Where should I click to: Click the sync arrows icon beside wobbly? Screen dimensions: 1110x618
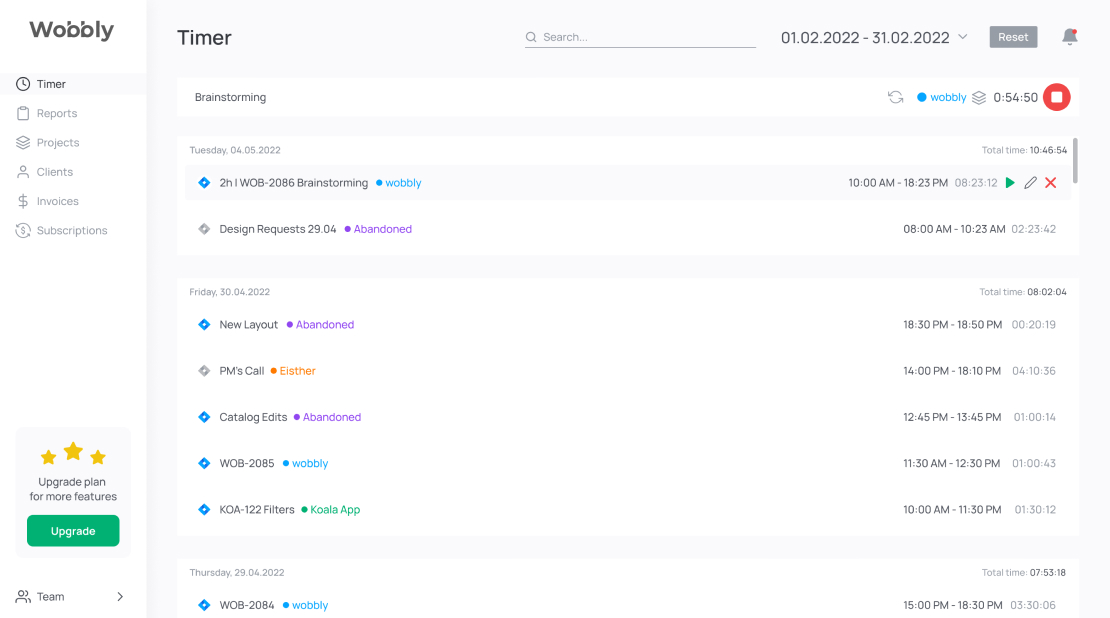coord(896,97)
